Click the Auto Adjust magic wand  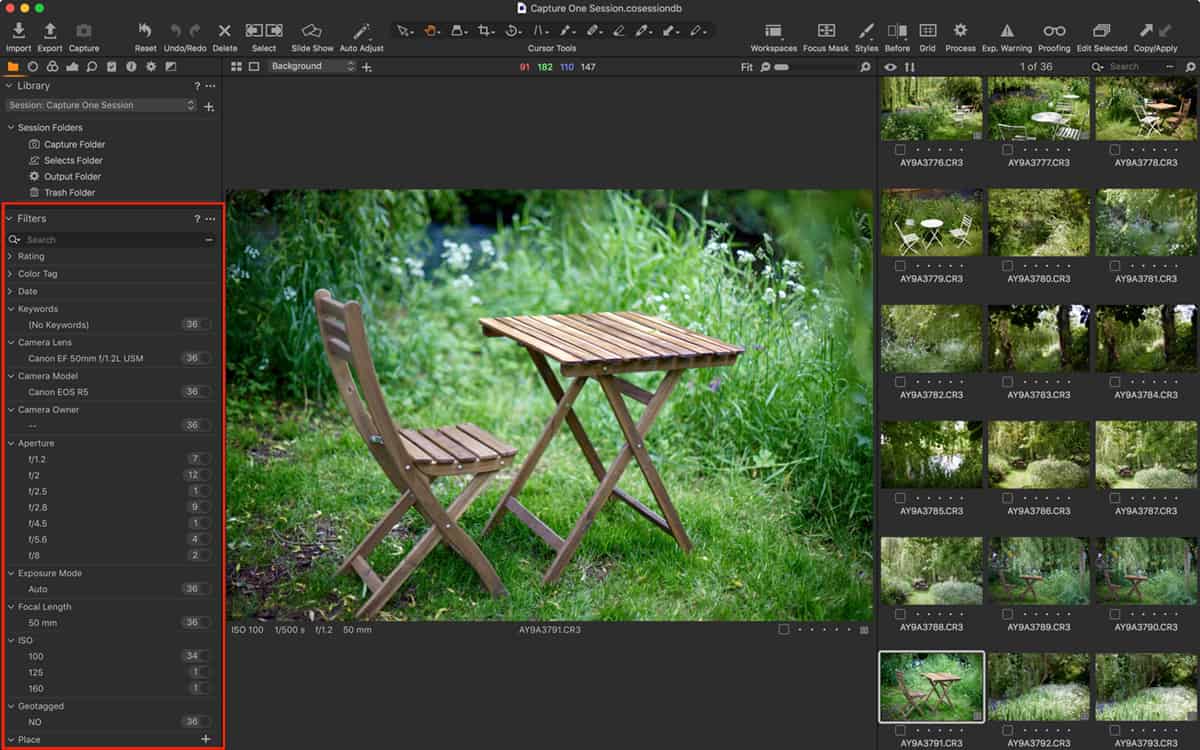tap(361, 32)
